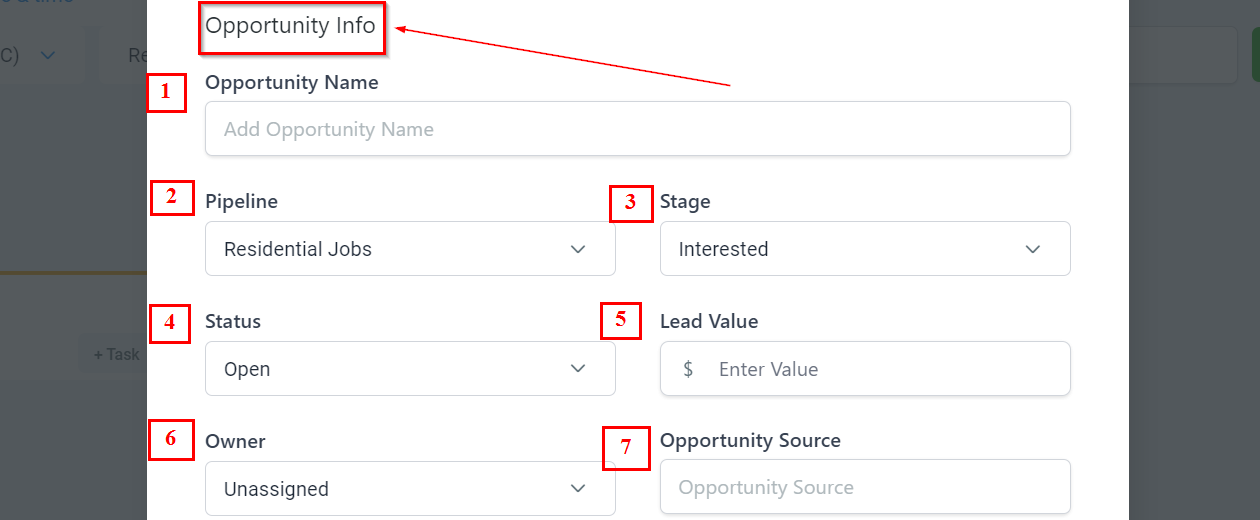This screenshot has width=1260, height=520.
Task: Click the chevron arrow in the Stage box
Action: click(x=1033, y=249)
